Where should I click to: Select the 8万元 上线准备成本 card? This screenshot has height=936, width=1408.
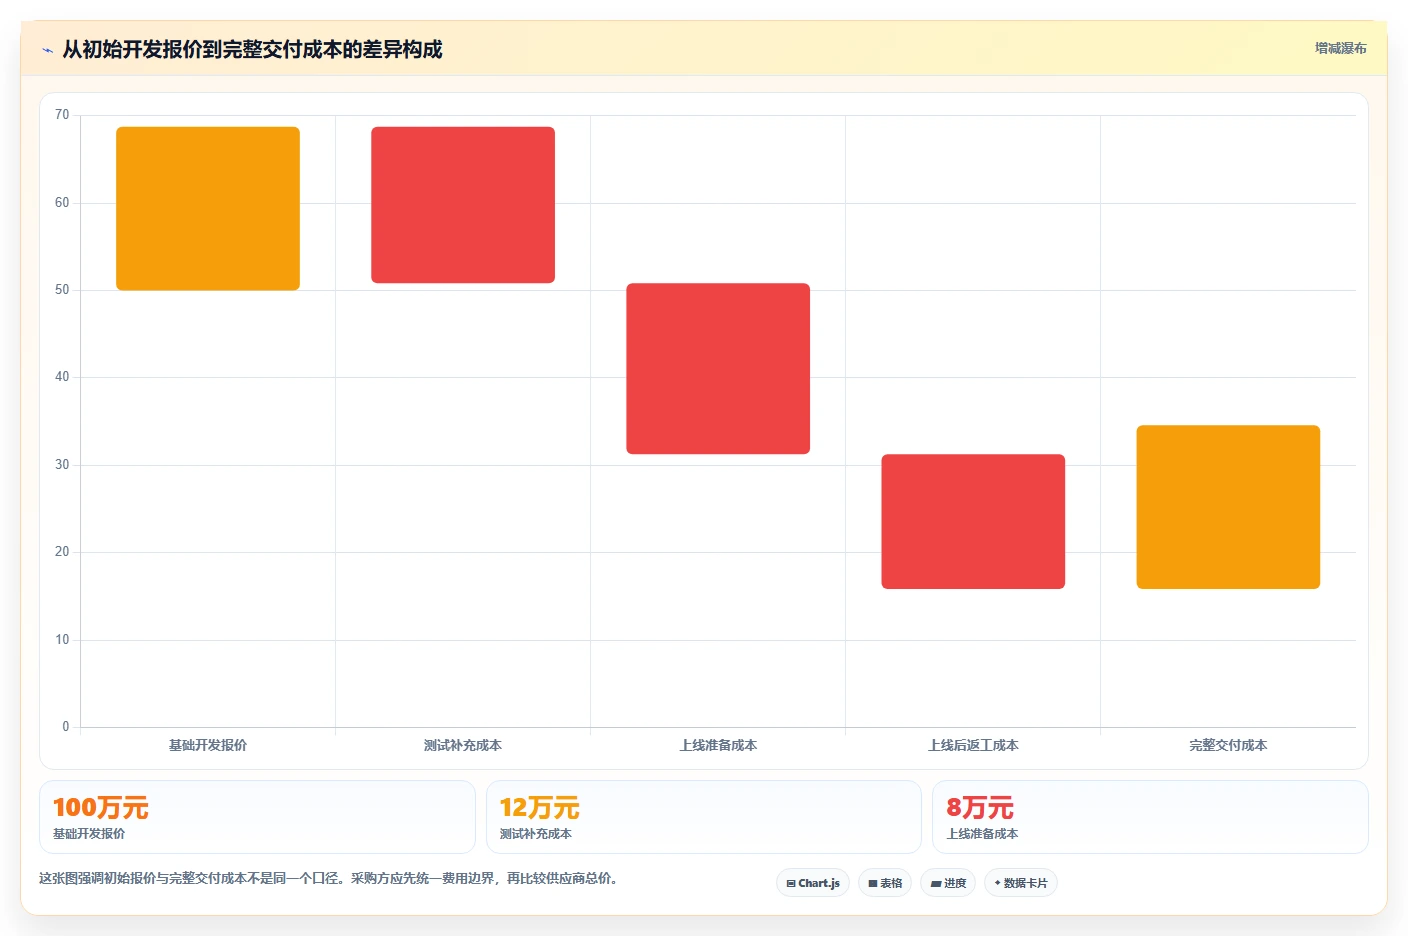coord(1150,817)
